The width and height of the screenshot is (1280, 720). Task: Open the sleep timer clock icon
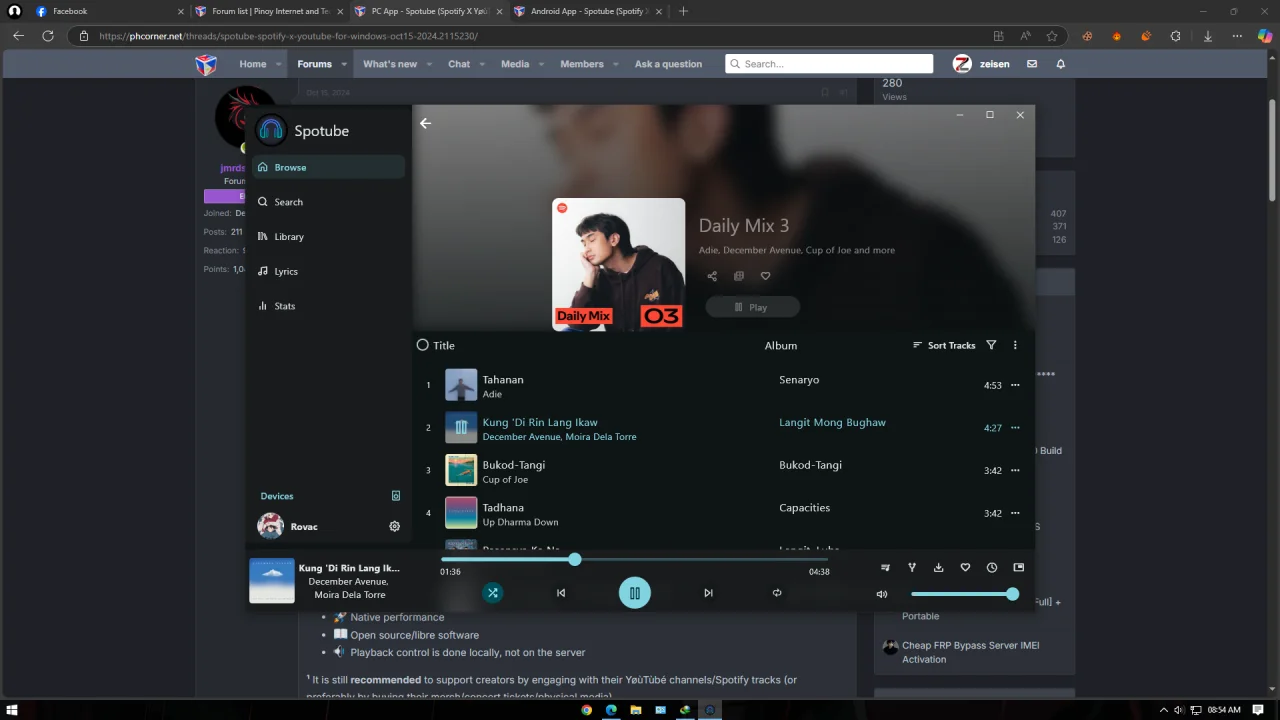992,568
